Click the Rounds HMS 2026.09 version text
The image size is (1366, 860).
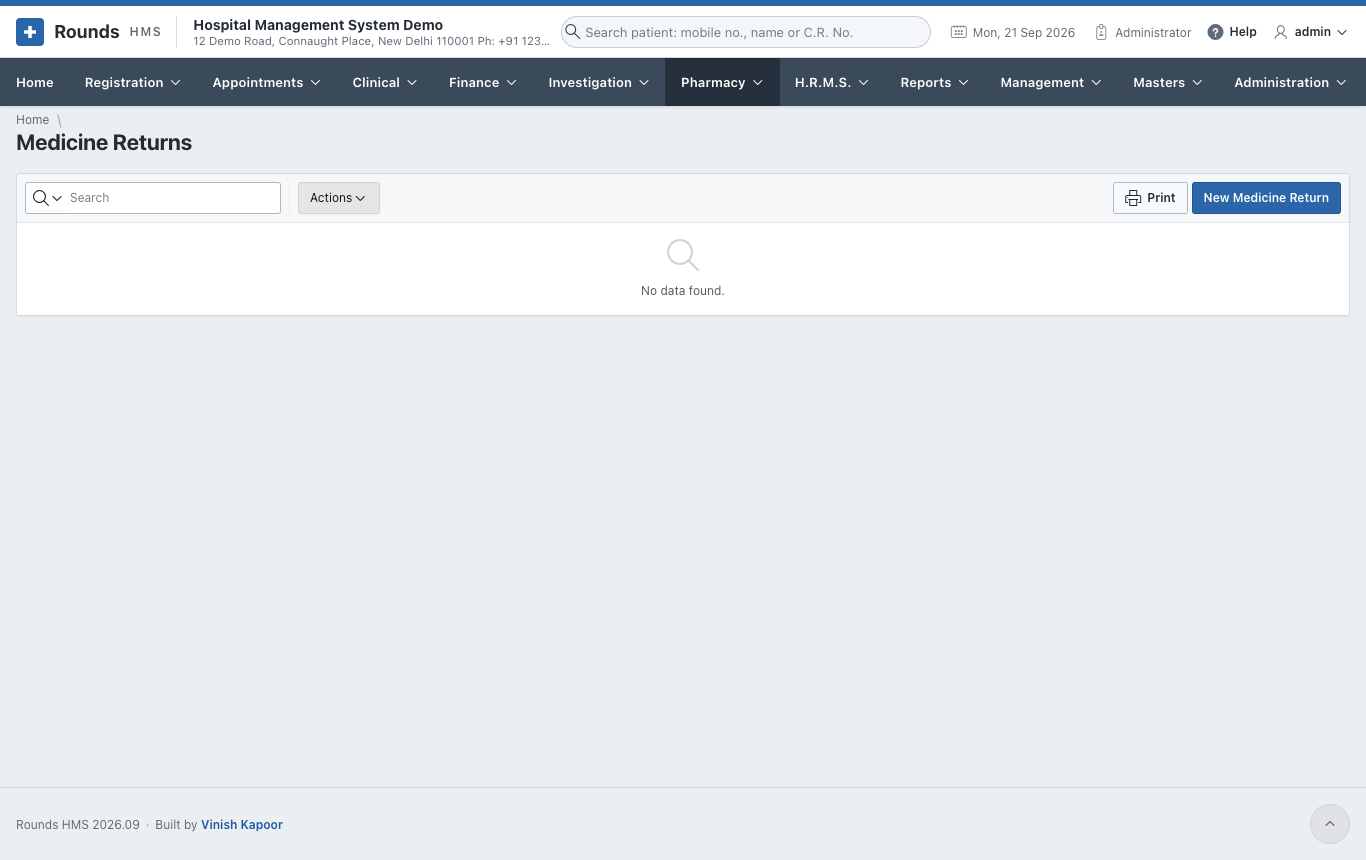pyautogui.click(x=78, y=825)
